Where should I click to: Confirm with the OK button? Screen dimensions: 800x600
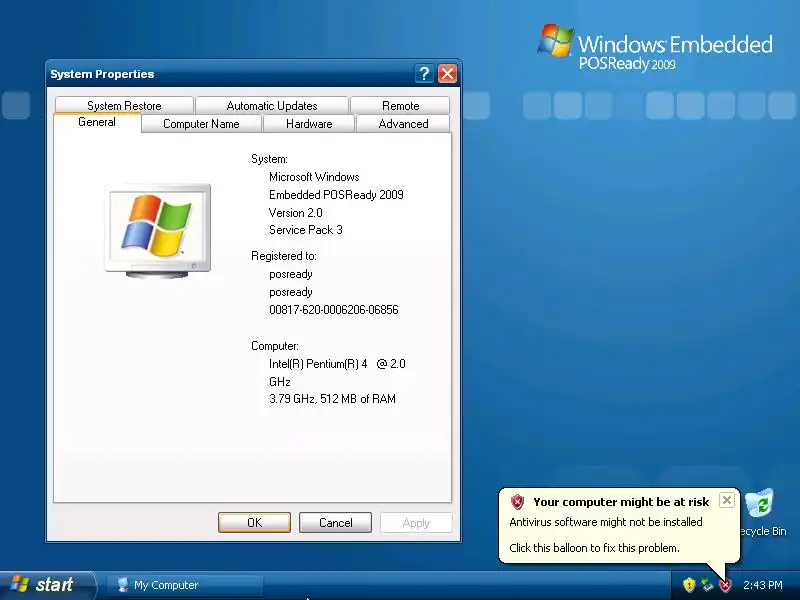coord(254,522)
